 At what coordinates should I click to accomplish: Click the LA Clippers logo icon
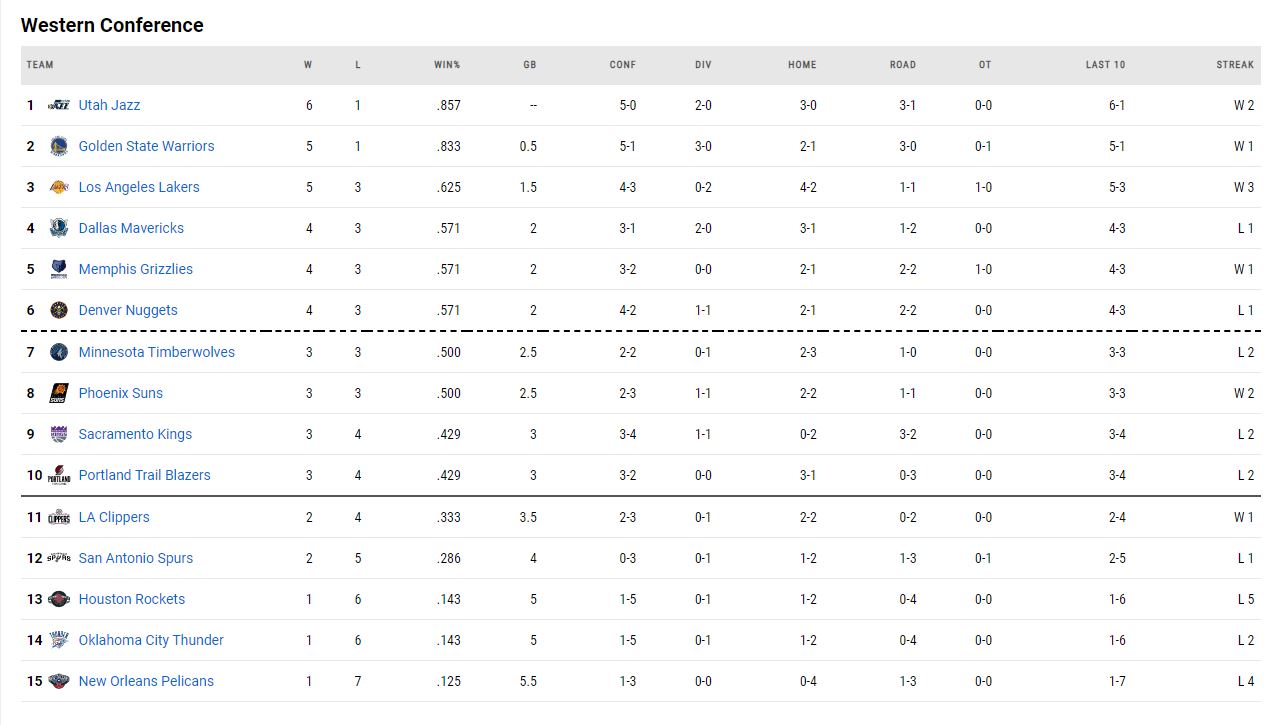point(59,517)
